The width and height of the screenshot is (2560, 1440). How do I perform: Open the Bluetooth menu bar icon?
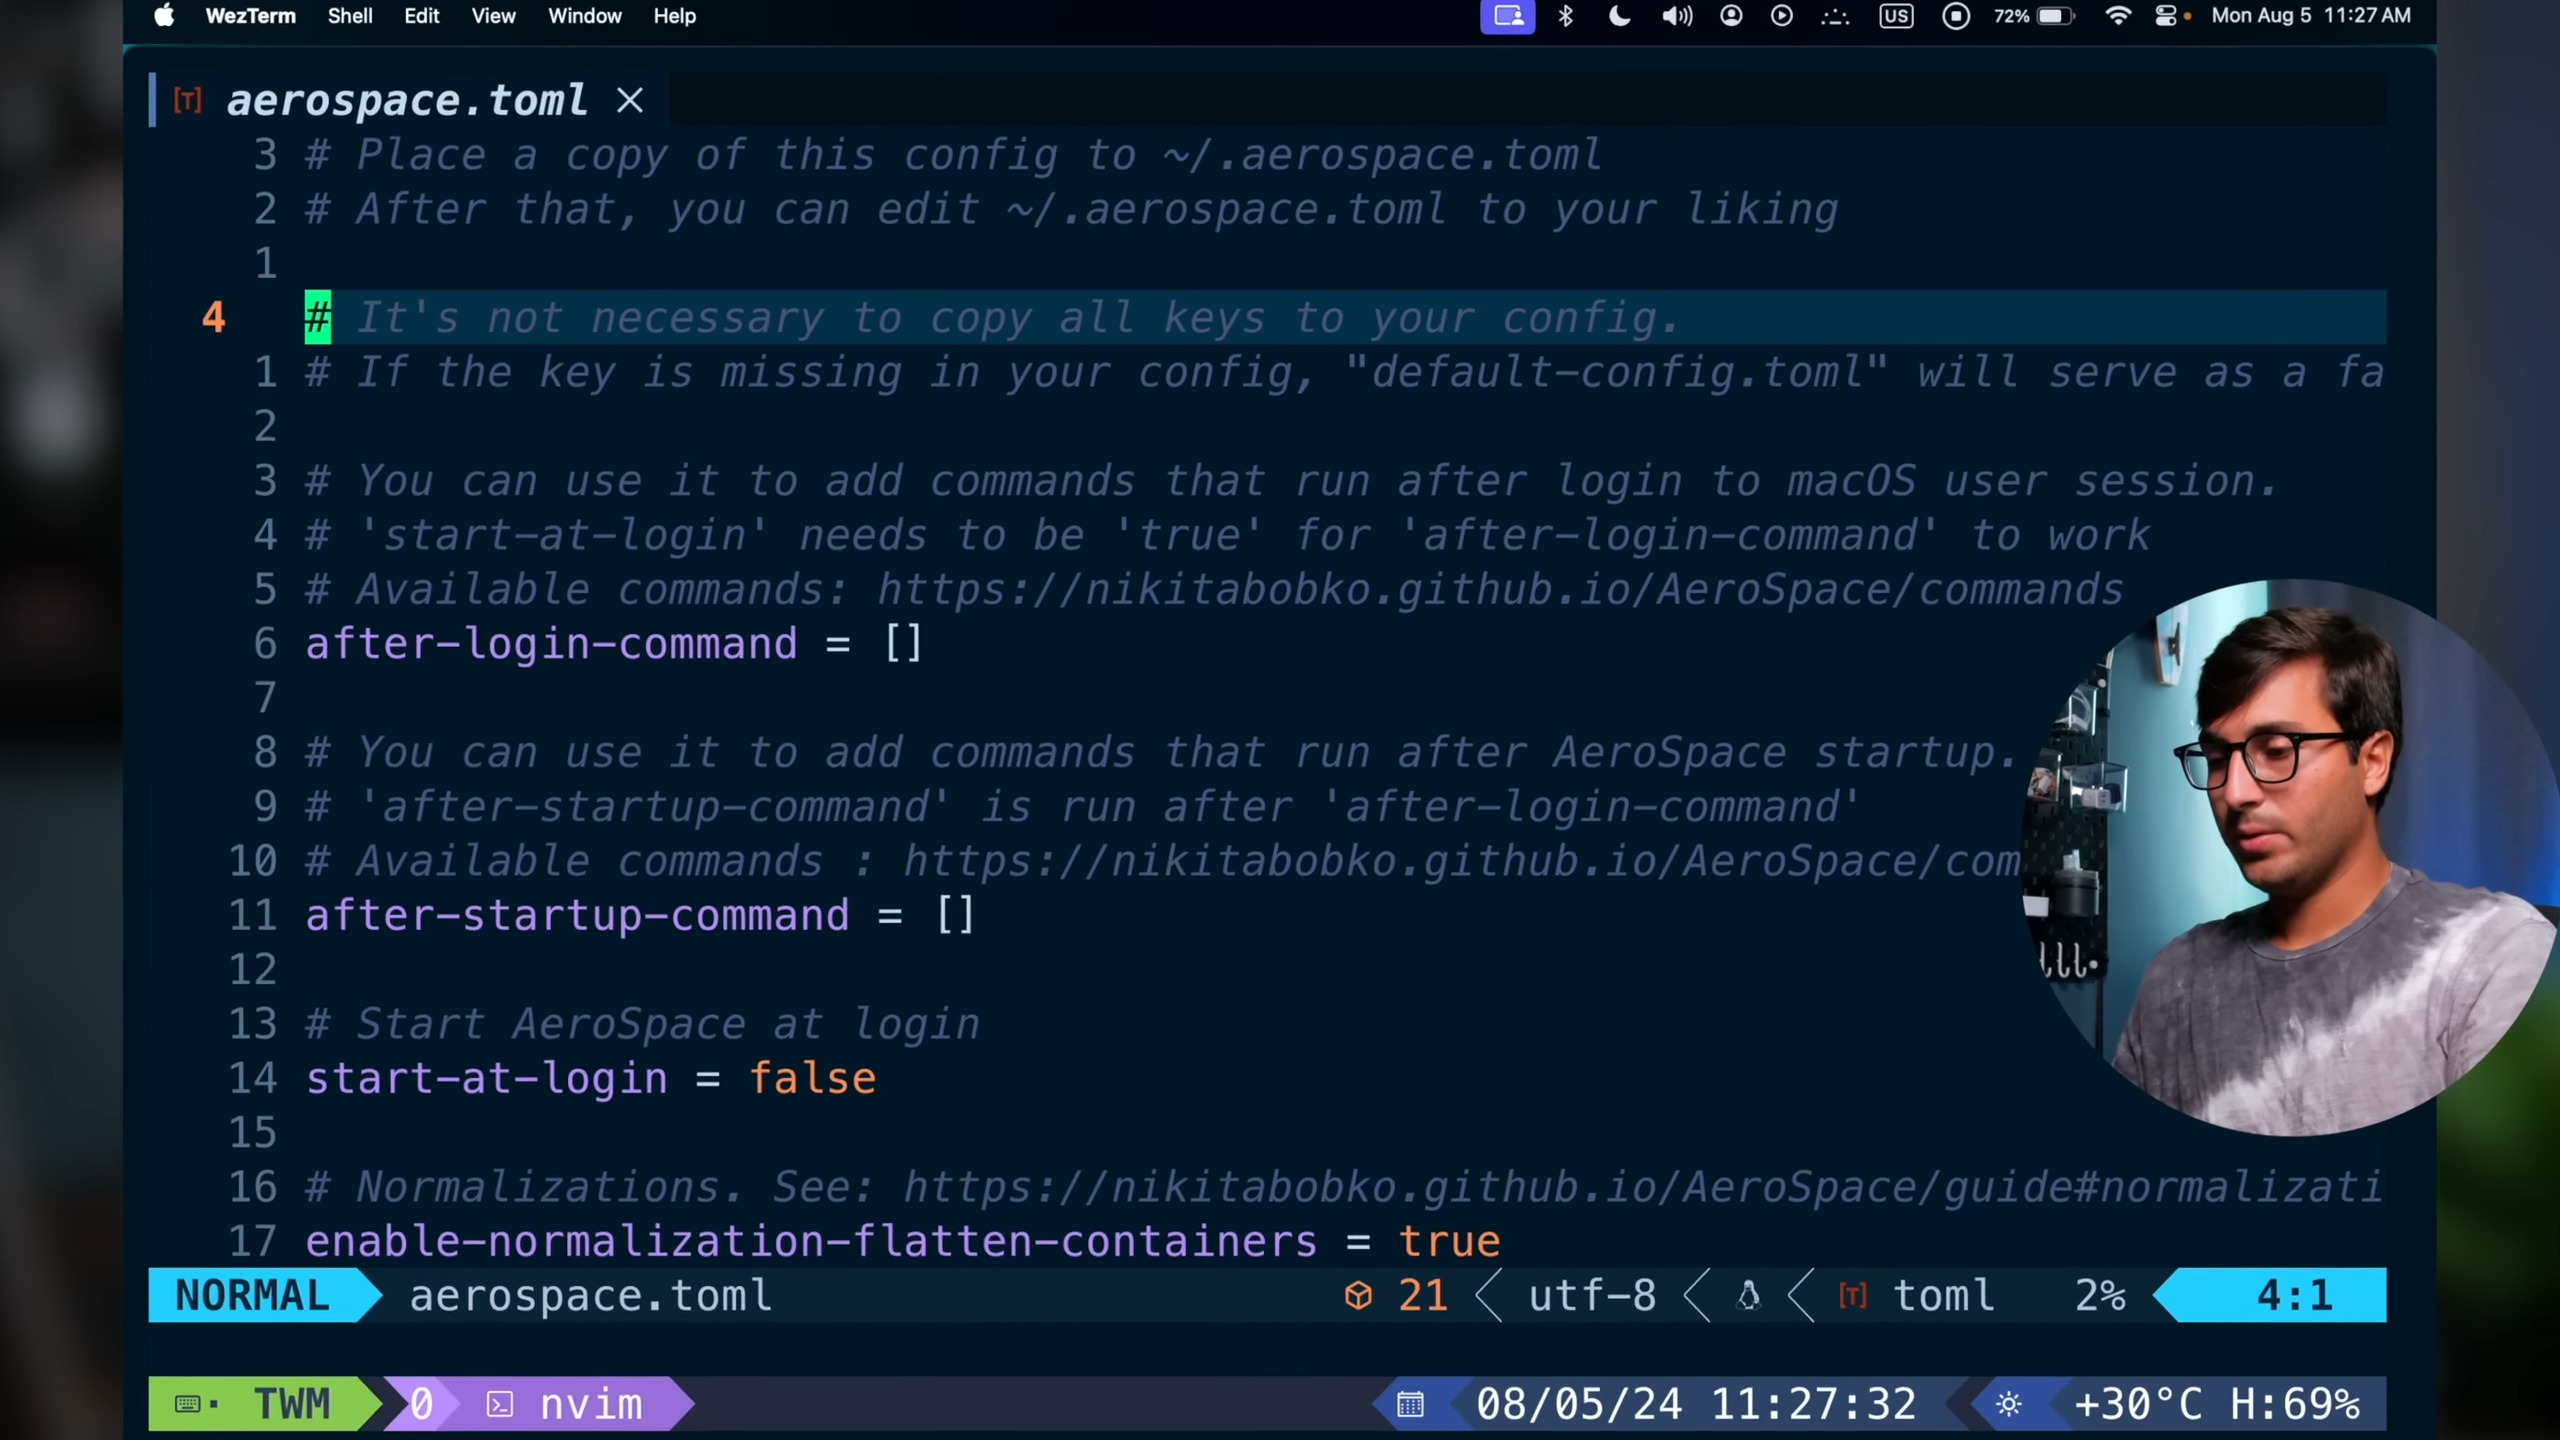[1566, 16]
